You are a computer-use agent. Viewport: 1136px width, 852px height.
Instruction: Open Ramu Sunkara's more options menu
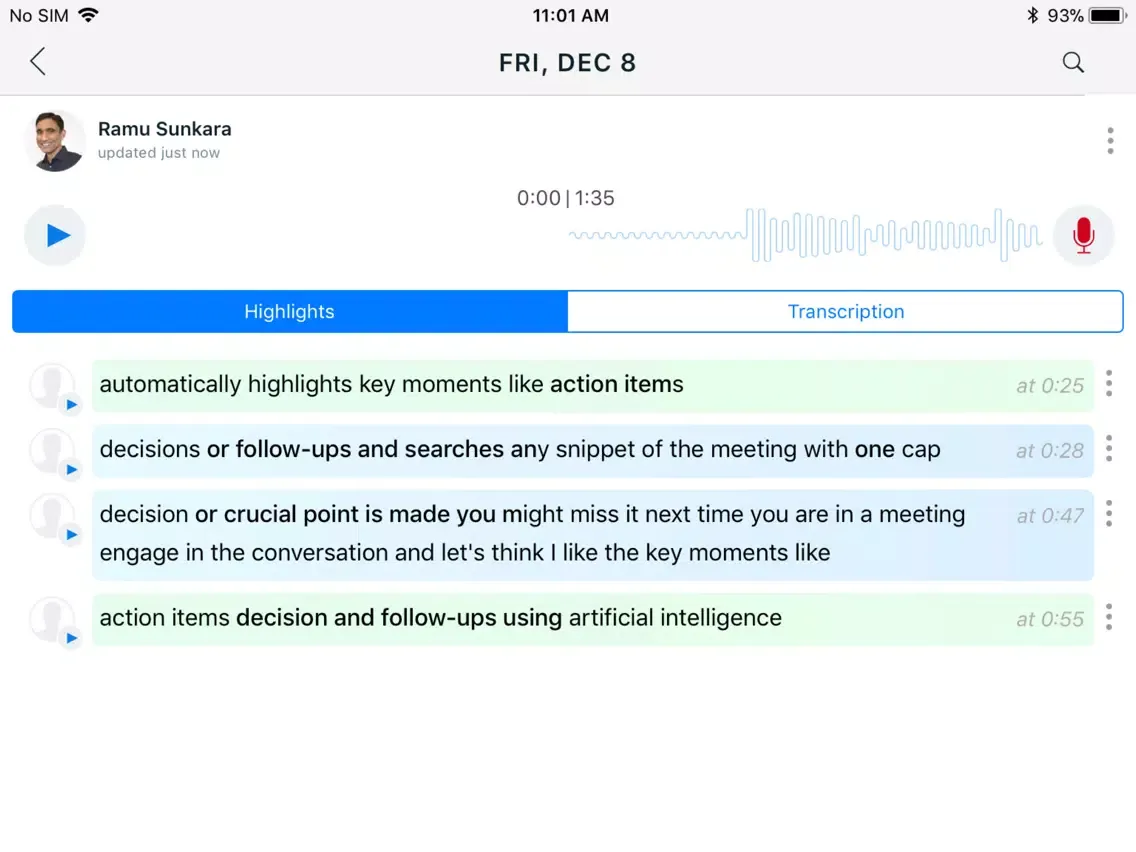tap(1110, 141)
